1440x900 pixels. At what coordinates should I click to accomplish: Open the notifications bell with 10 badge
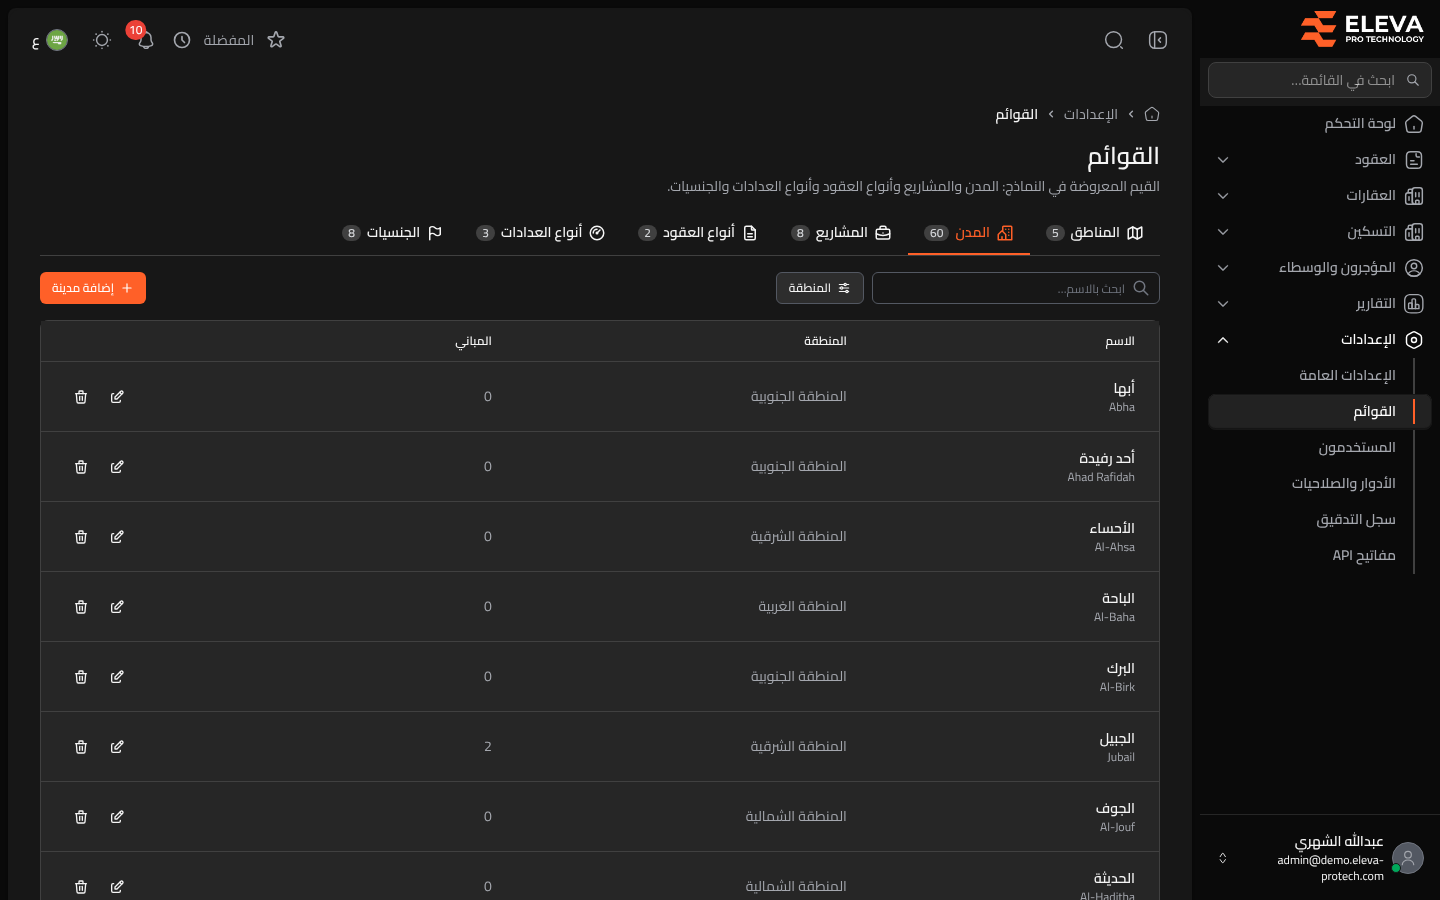click(x=145, y=40)
